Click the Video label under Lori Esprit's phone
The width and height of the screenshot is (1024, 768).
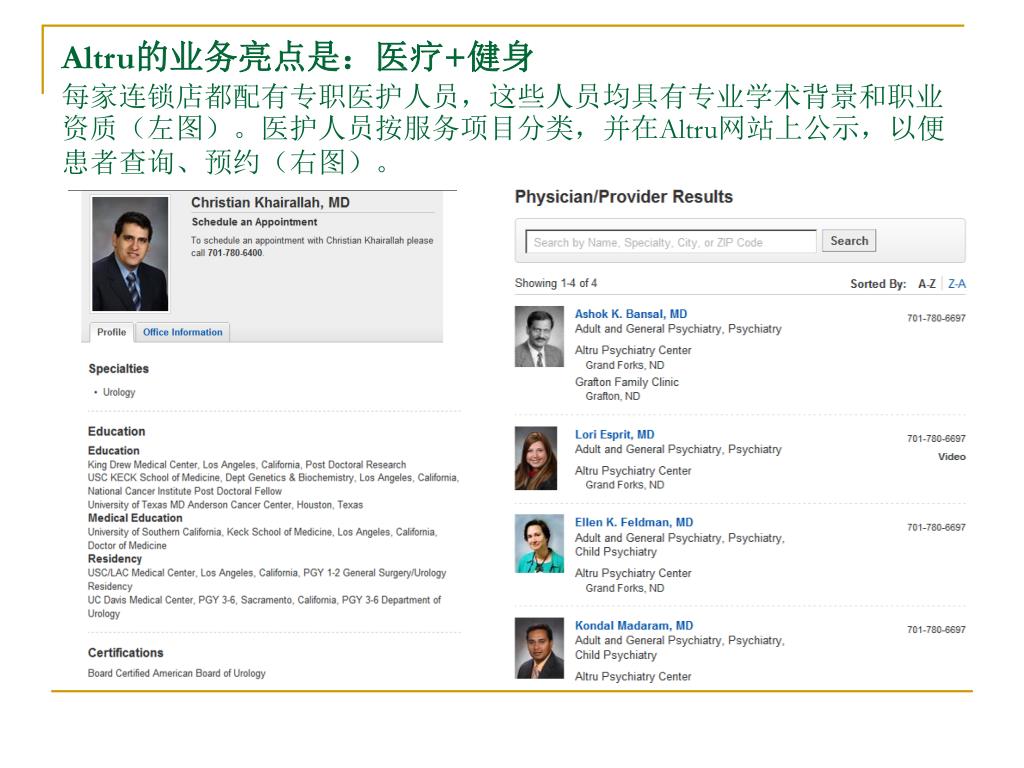(952, 456)
